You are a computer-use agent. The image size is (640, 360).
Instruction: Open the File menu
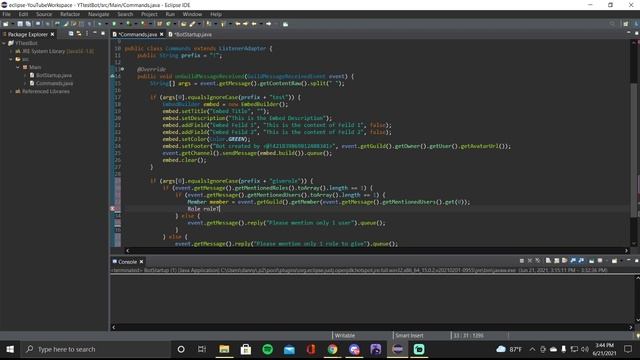[7, 14]
